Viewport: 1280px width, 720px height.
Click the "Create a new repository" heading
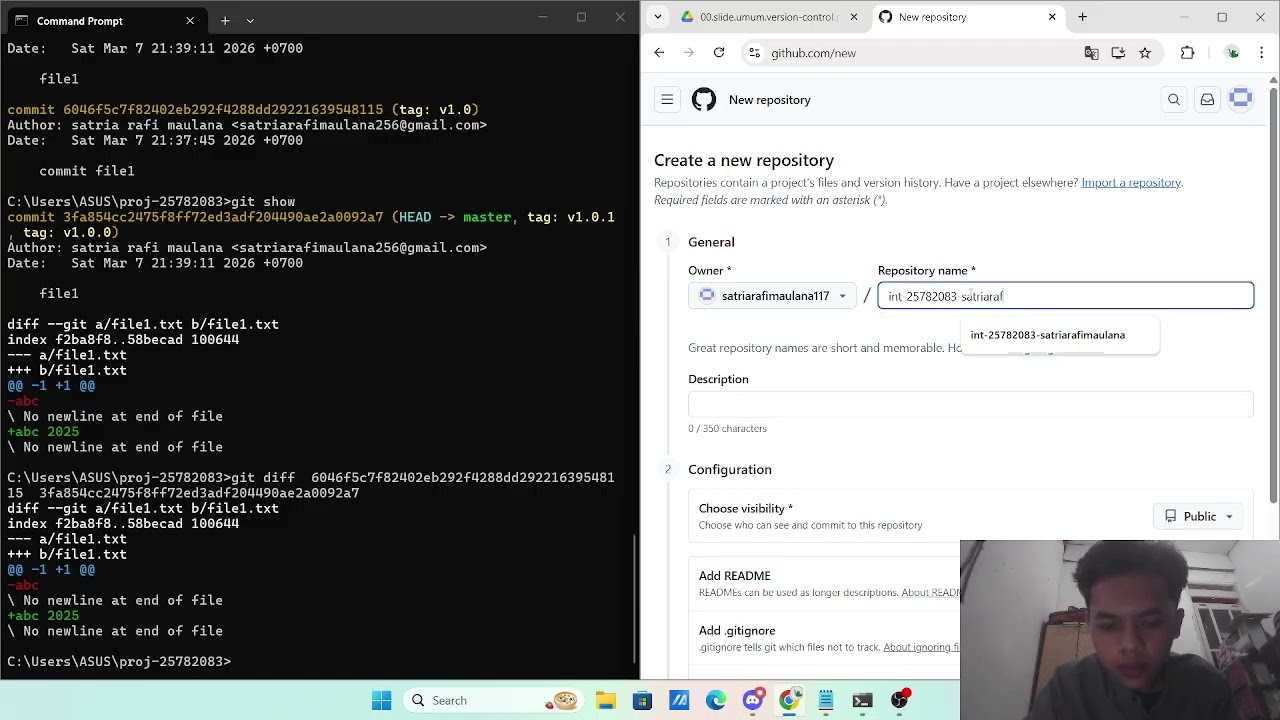(x=744, y=160)
